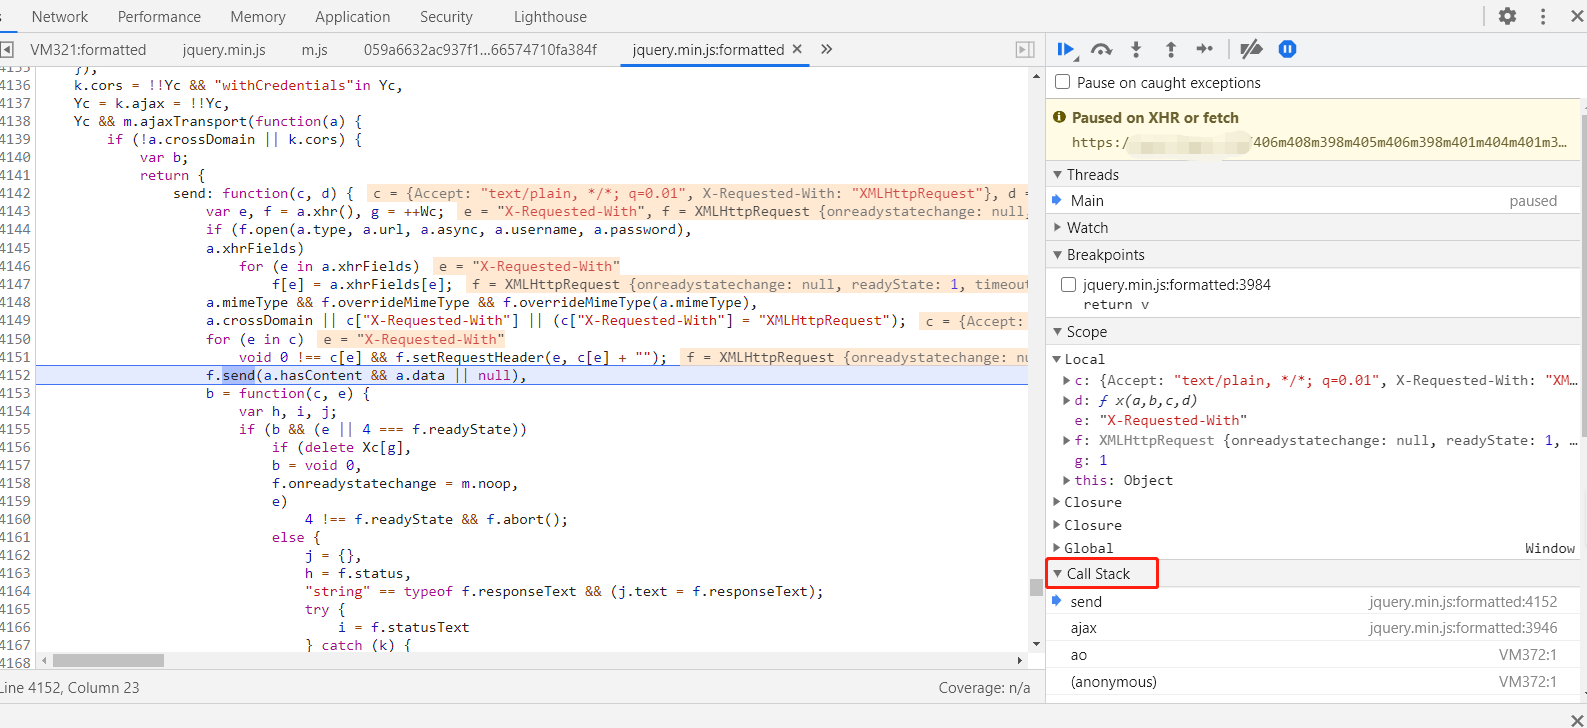Screen dimensions: 1587x728
Task: Resume script execution
Action: tap(1066, 49)
